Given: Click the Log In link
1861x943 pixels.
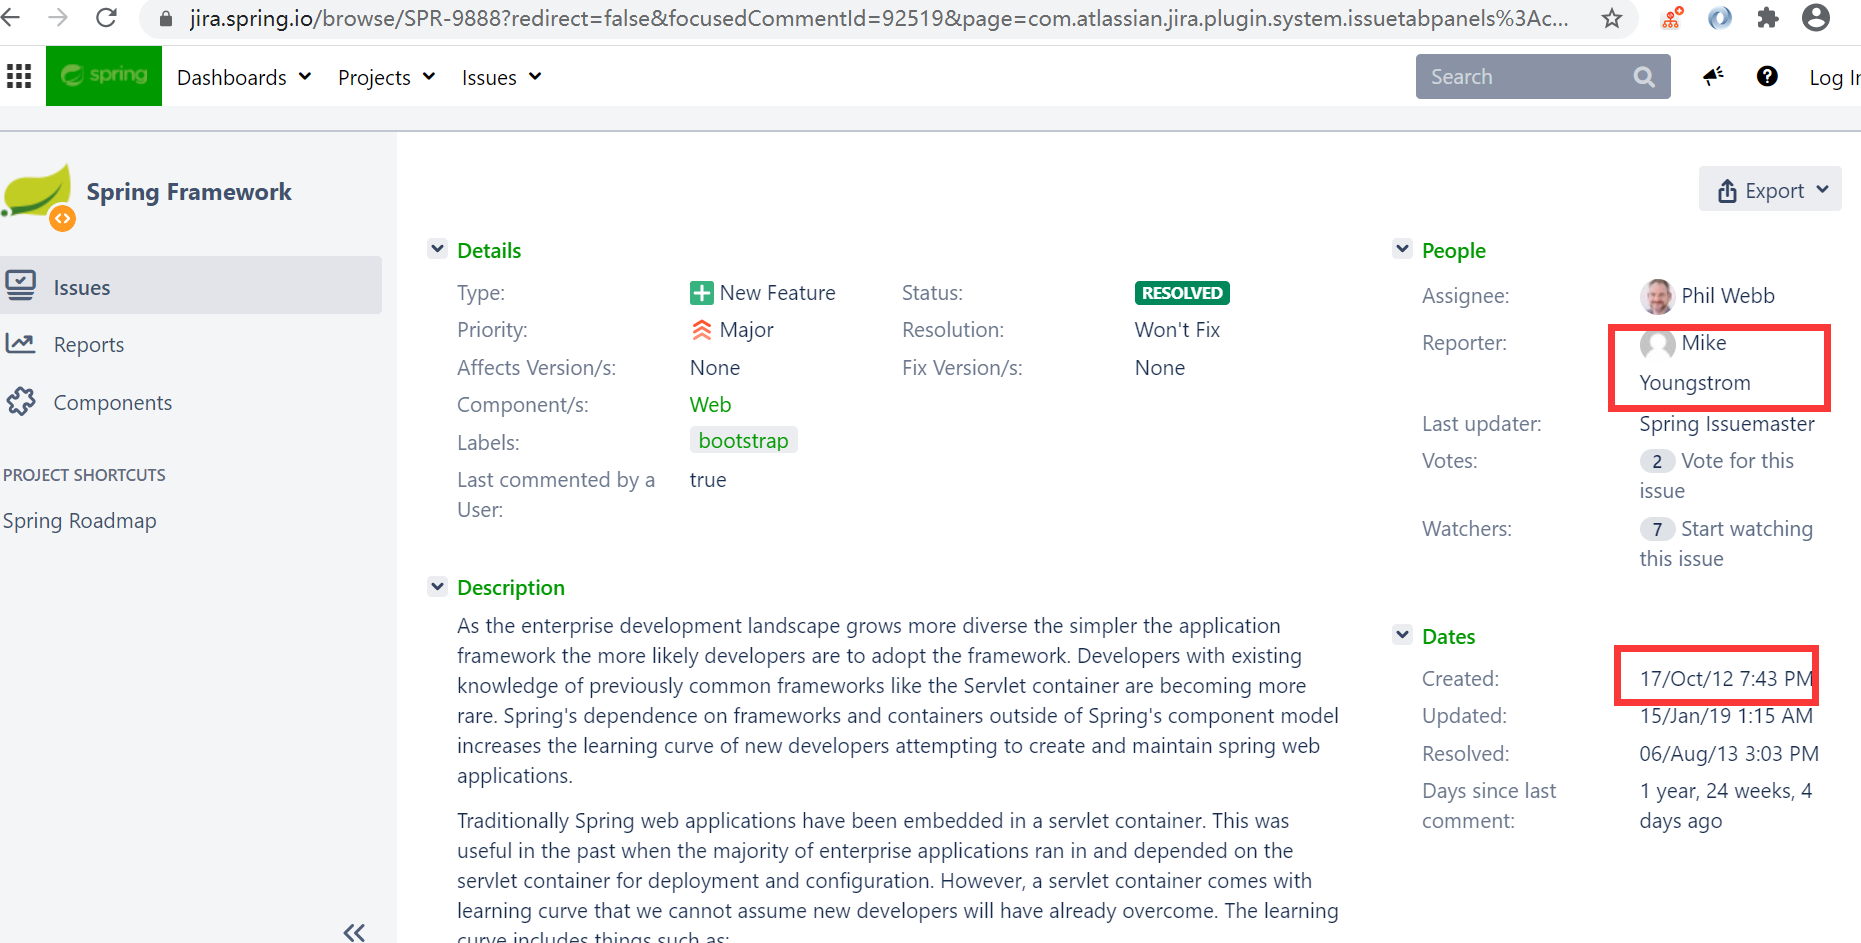Looking at the screenshot, I should (1835, 77).
